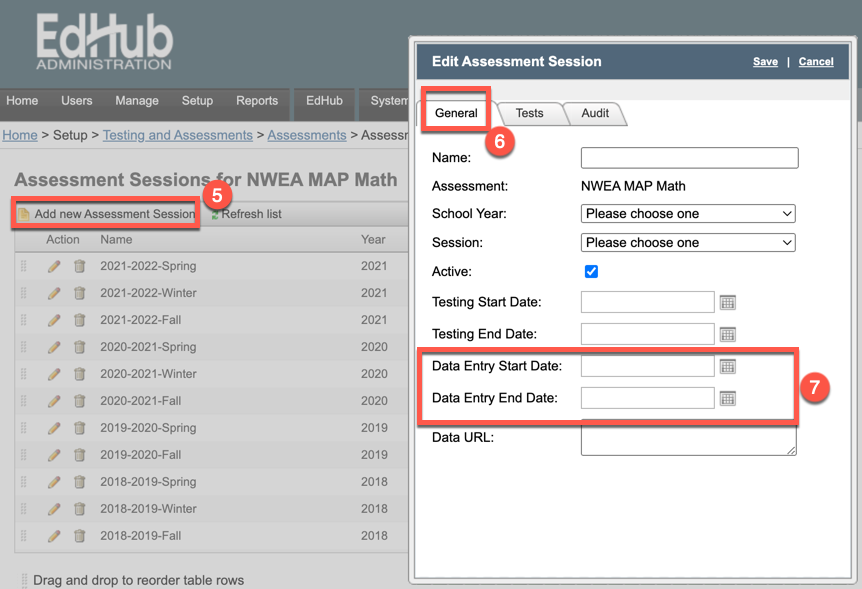This screenshot has height=589, width=862.
Task: Follow the Testing and Assessments breadcrumb link
Action: (x=178, y=135)
